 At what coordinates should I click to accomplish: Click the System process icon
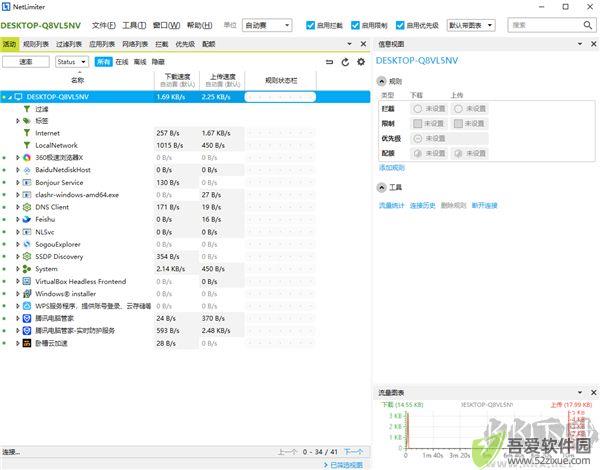click(27, 269)
